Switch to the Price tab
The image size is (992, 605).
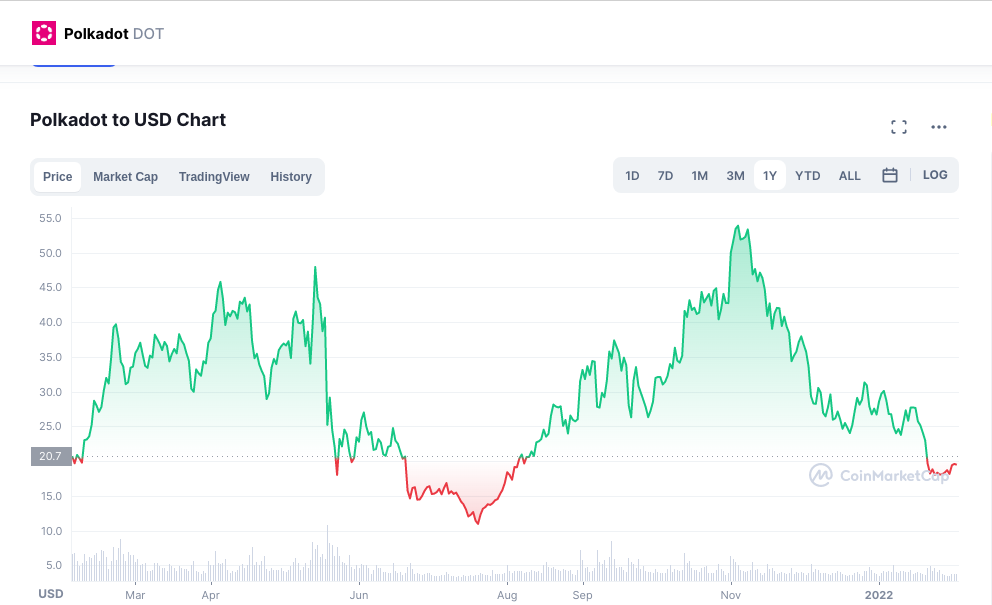tap(58, 177)
